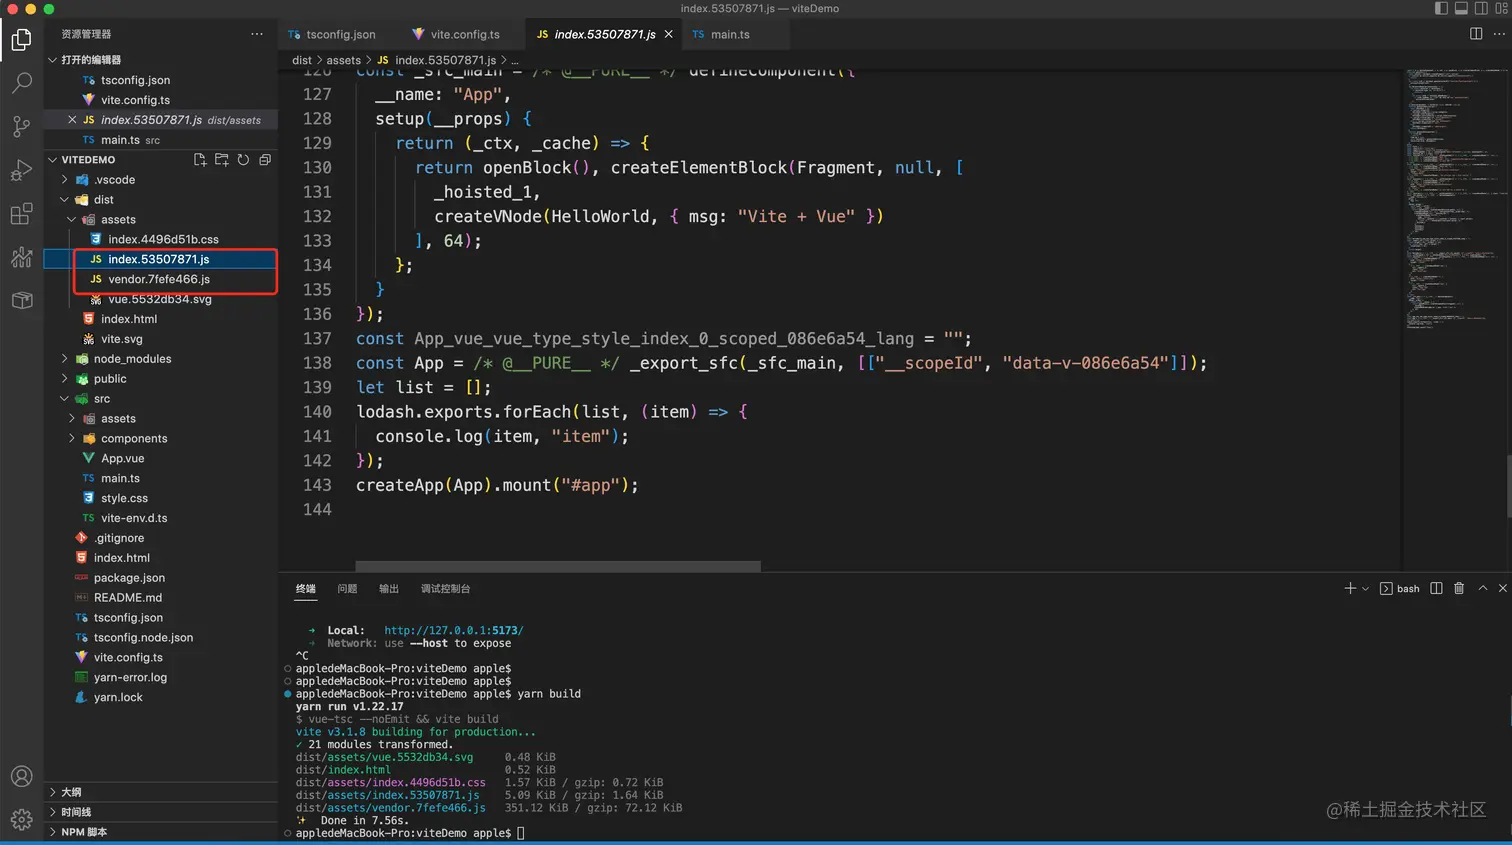Open vendor.7fefe466.js in file tree
The image size is (1512, 845).
(x=161, y=279)
